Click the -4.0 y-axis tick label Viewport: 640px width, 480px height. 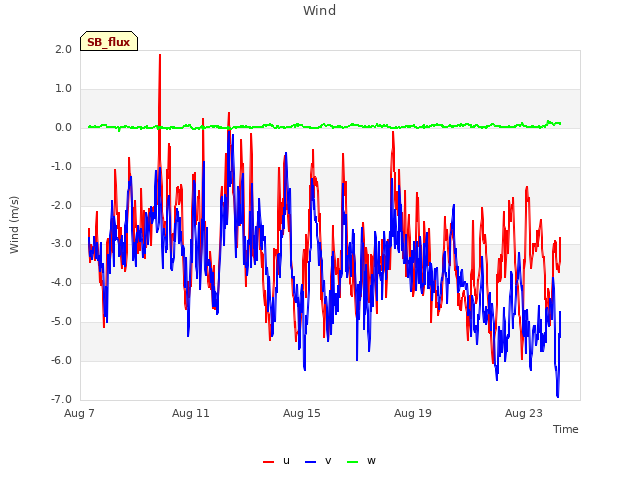pos(61,282)
